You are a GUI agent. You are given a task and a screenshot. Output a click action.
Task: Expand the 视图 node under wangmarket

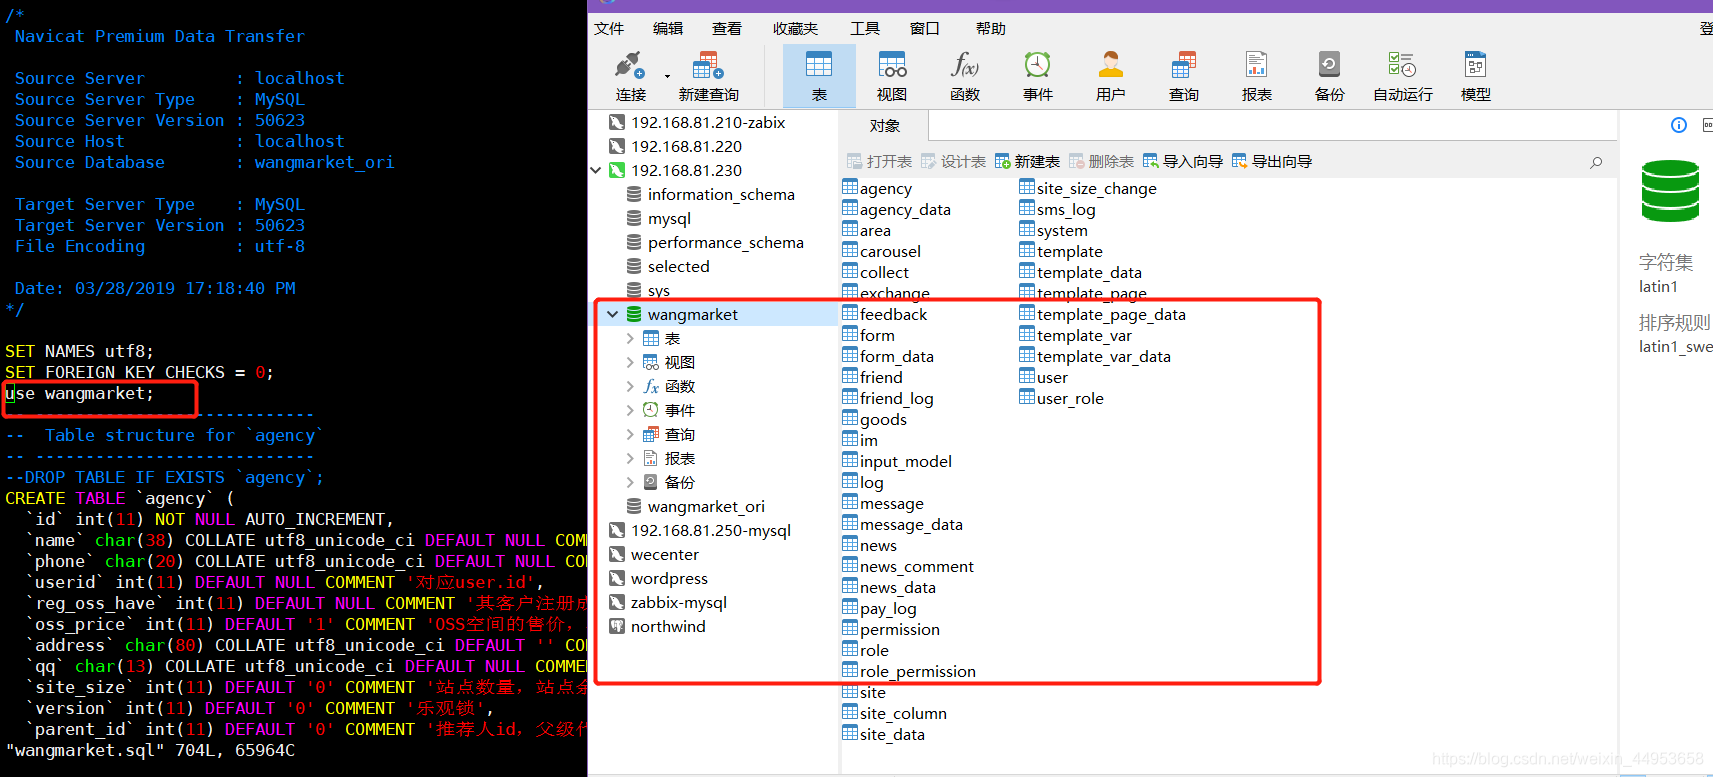click(x=630, y=362)
